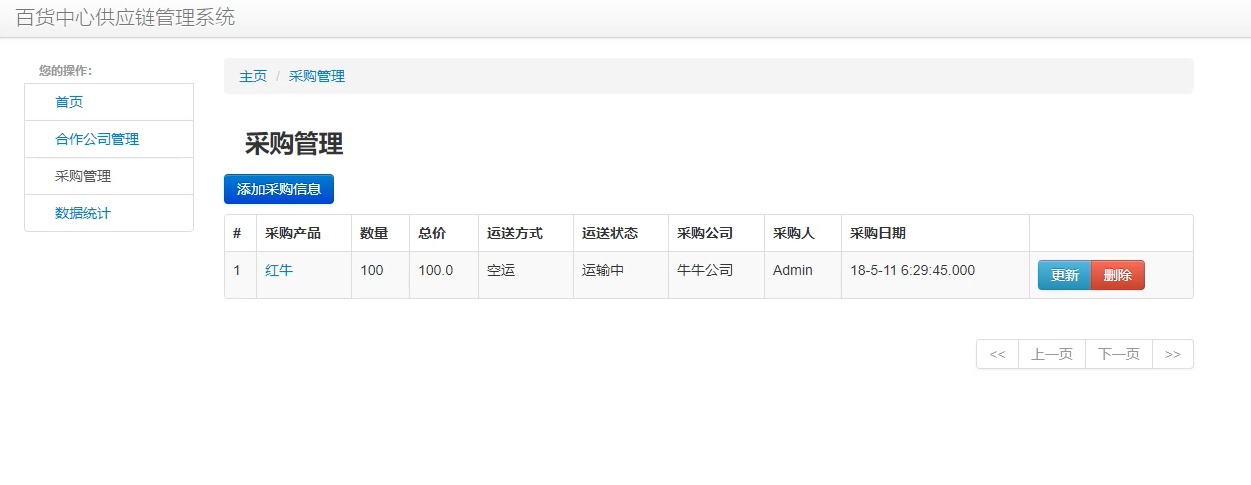Click the 添加采购信息 button
The image size is (1251, 485).
279,189
